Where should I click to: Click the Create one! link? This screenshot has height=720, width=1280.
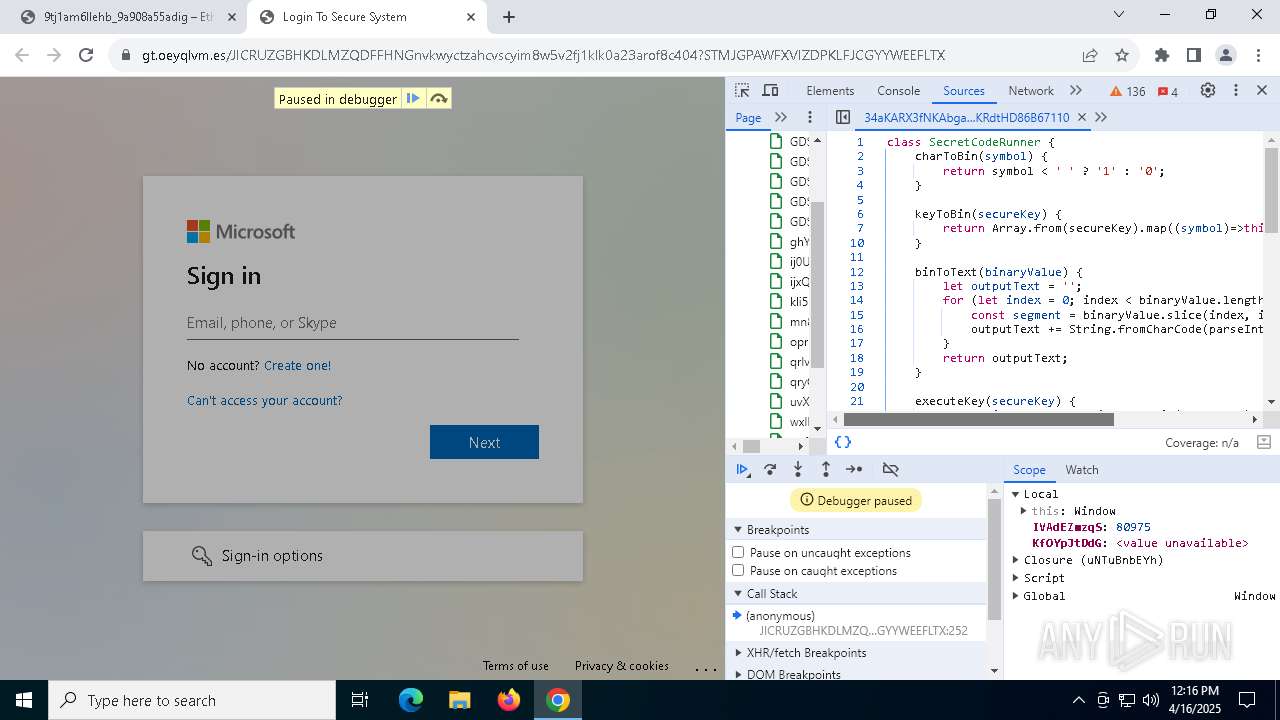pyautogui.click(x=297, y=365)
